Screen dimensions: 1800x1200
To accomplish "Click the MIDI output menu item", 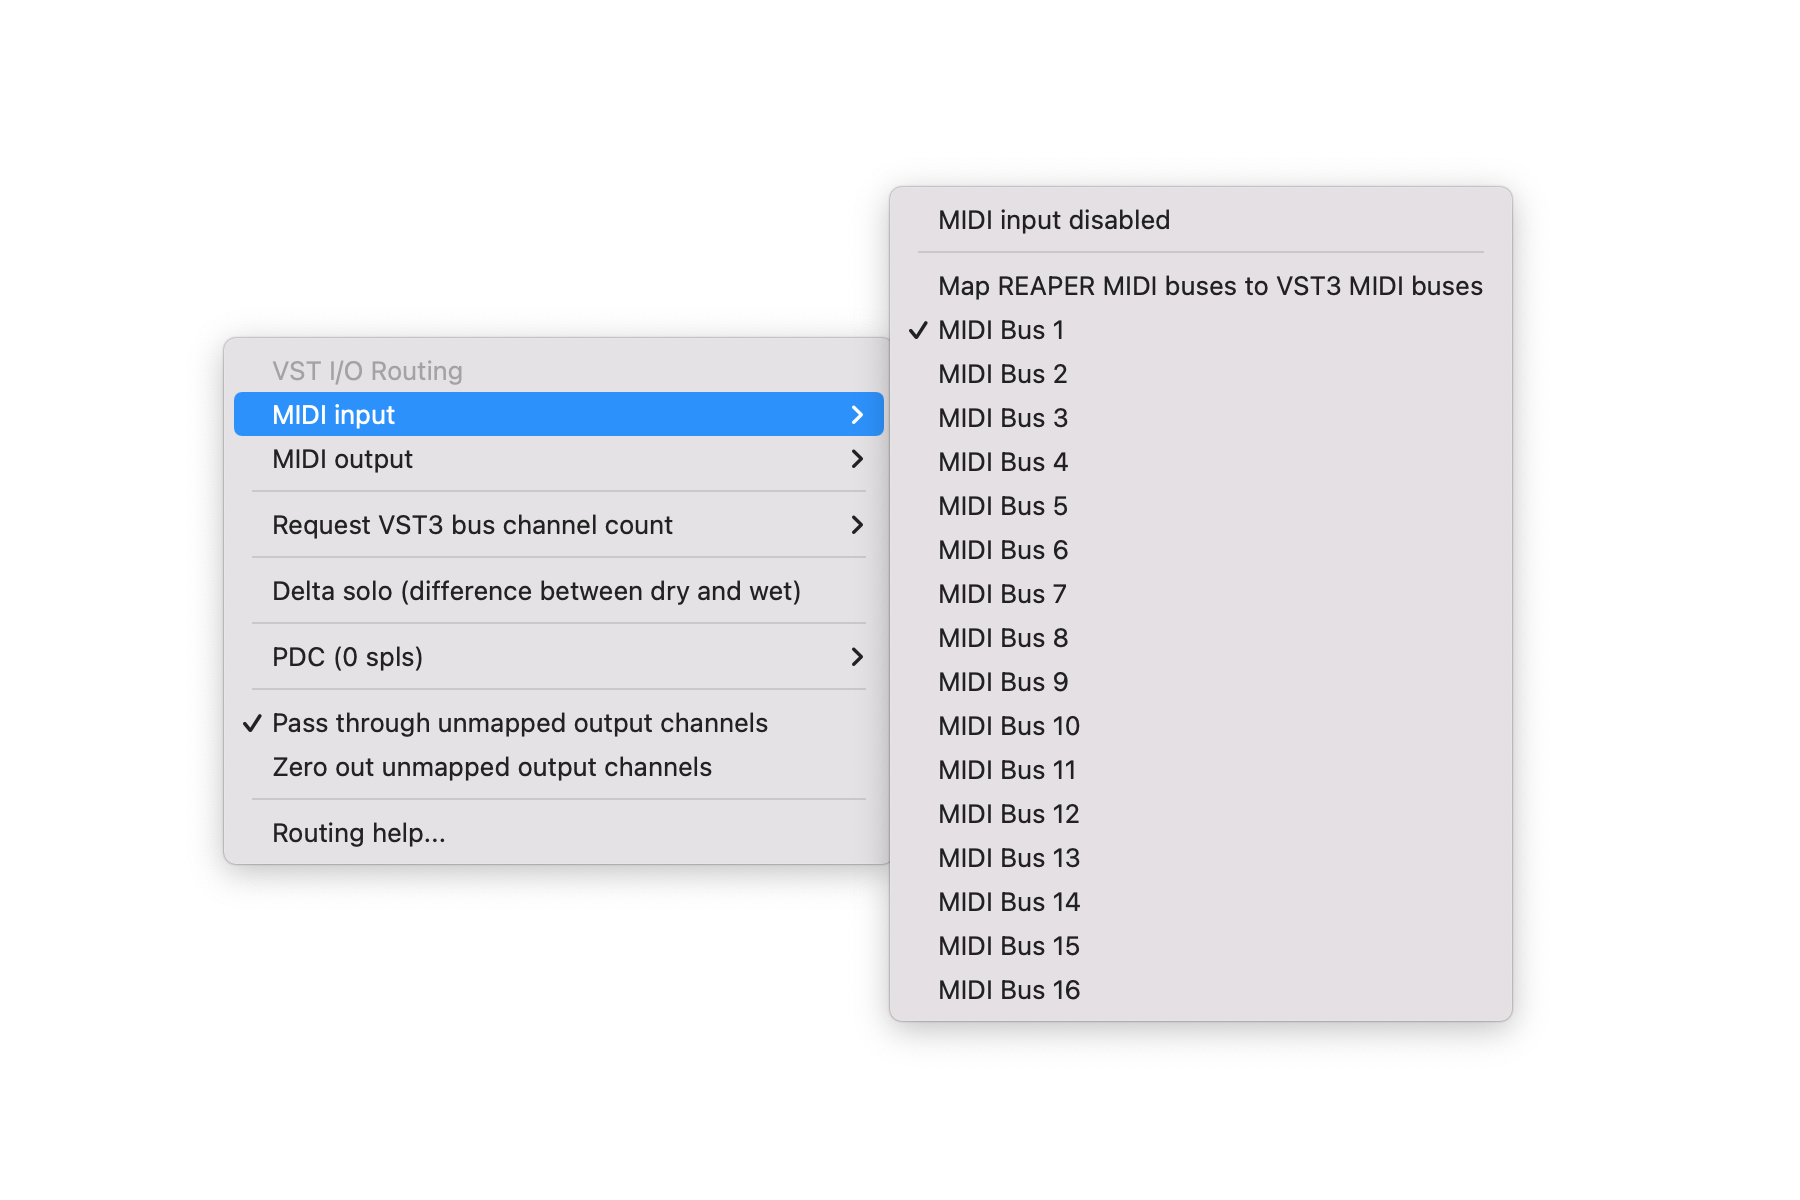I will [343, 459].
